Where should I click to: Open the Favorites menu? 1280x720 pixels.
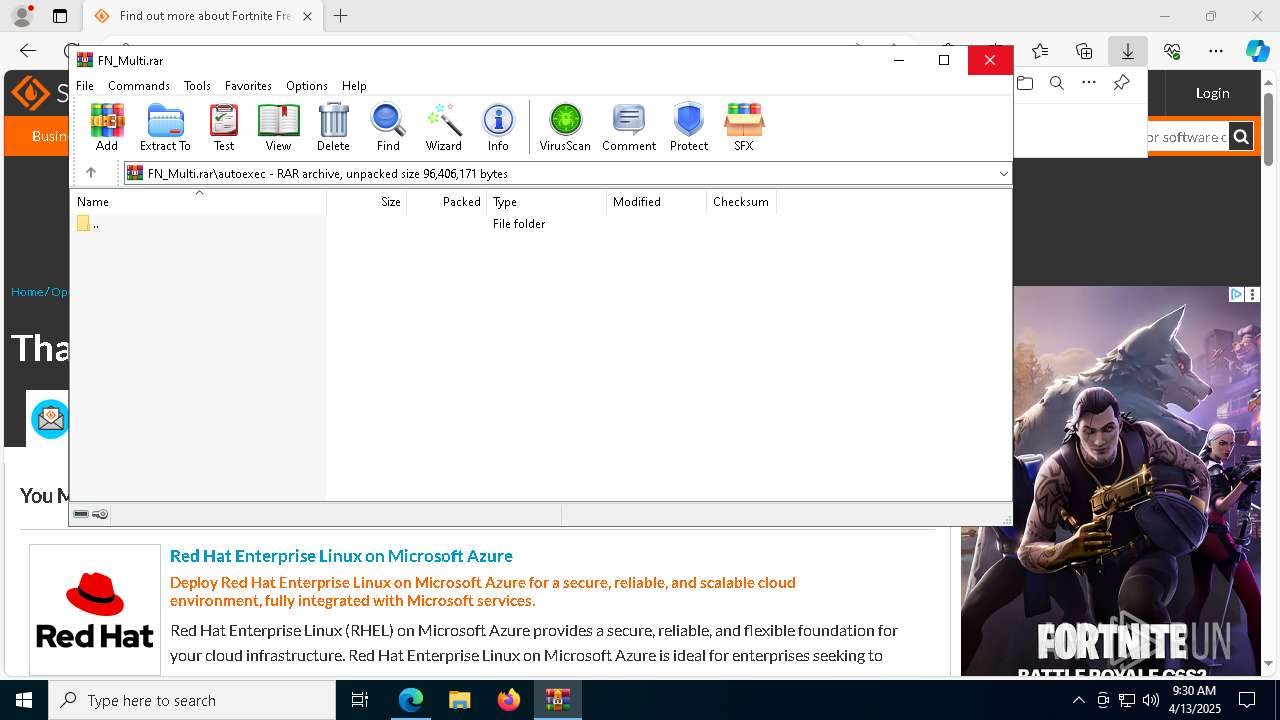(248, 86)
